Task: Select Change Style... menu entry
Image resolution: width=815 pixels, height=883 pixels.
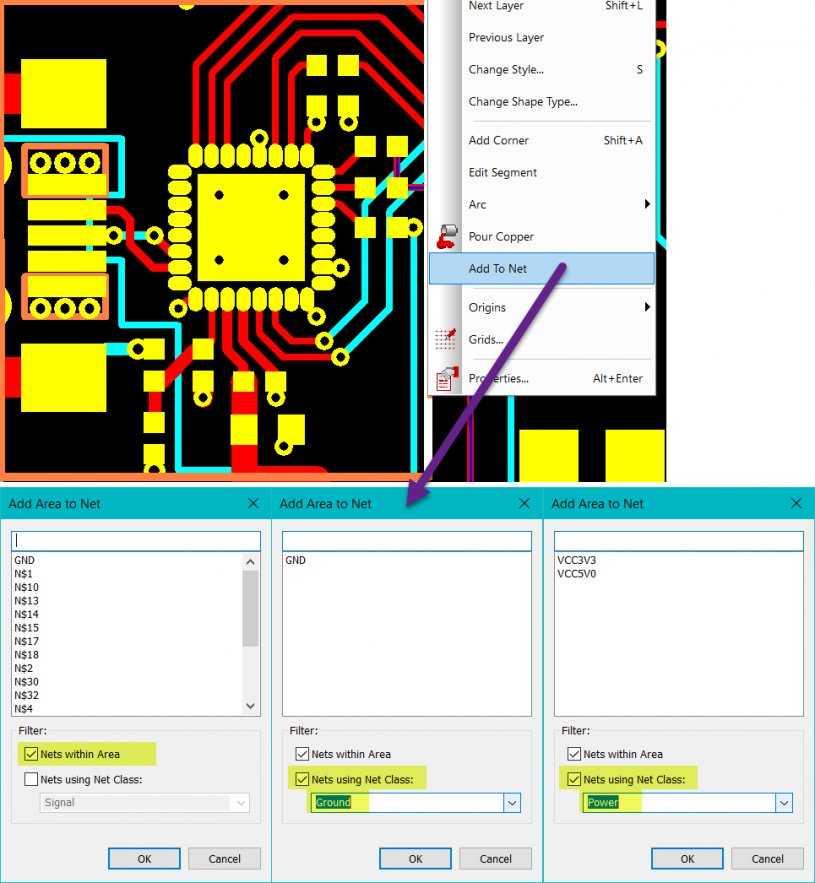Action: point(506,70)
